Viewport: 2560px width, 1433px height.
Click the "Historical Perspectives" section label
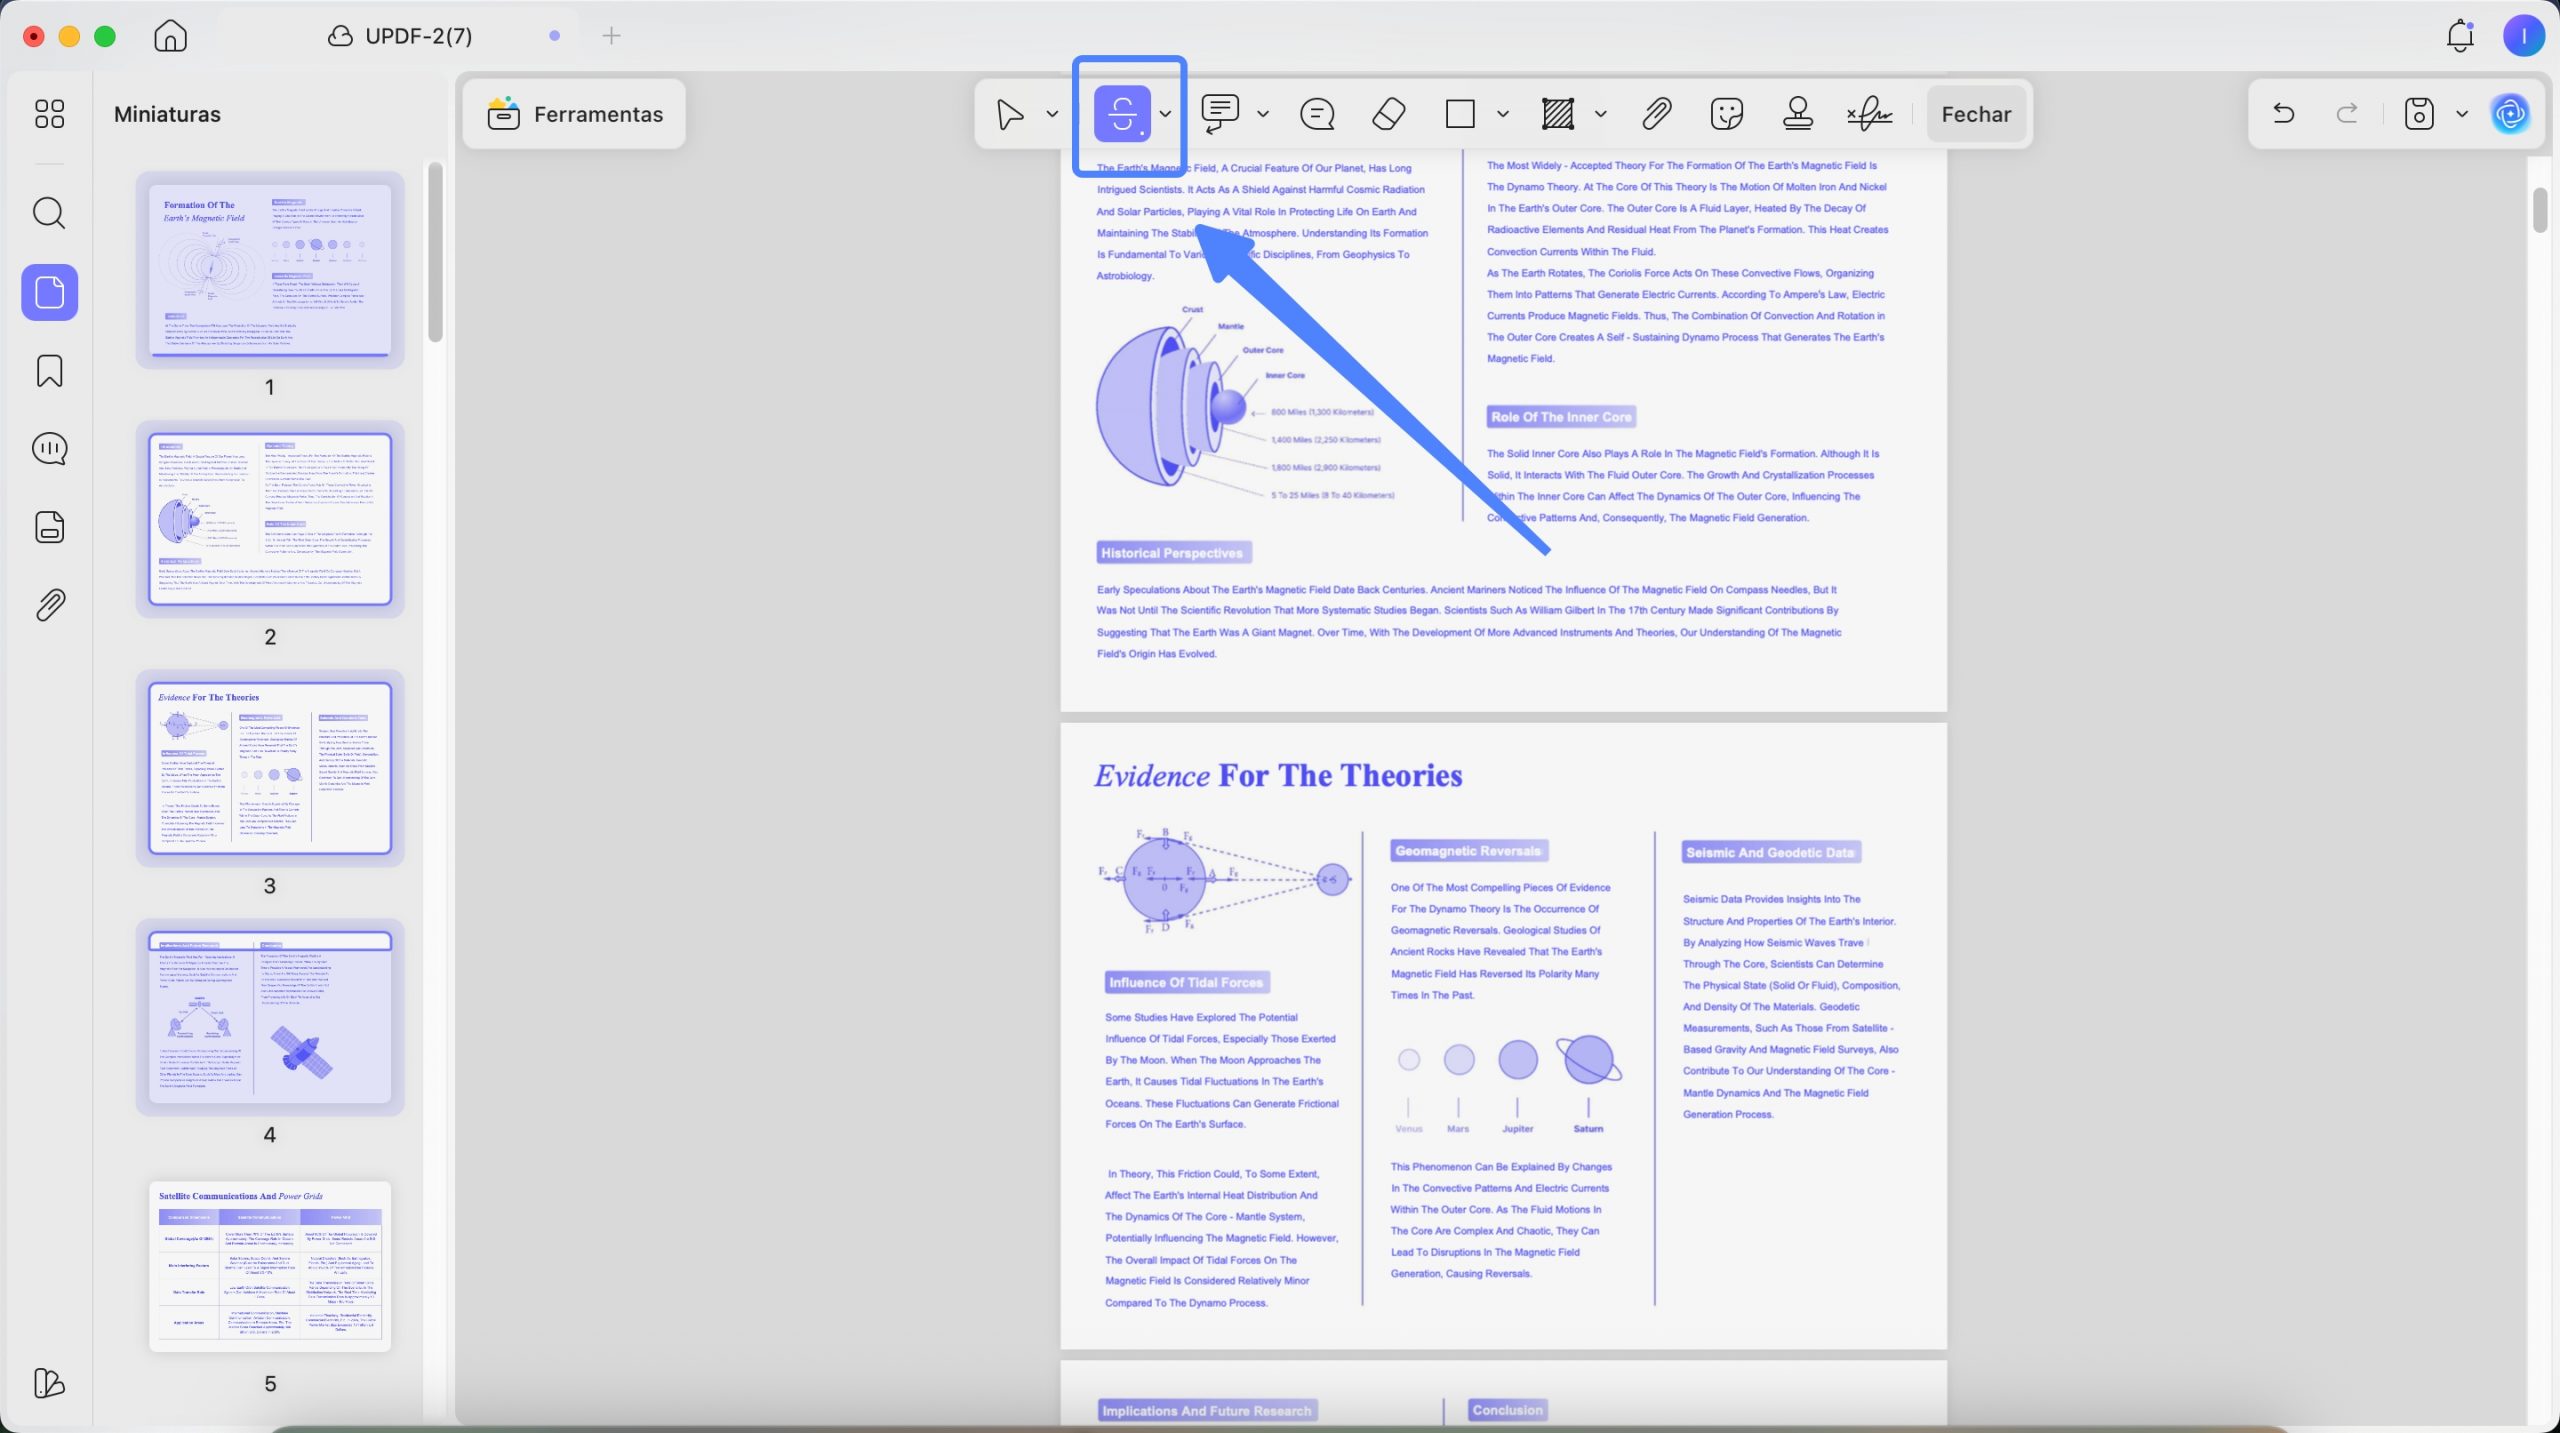click(1173, 552)
